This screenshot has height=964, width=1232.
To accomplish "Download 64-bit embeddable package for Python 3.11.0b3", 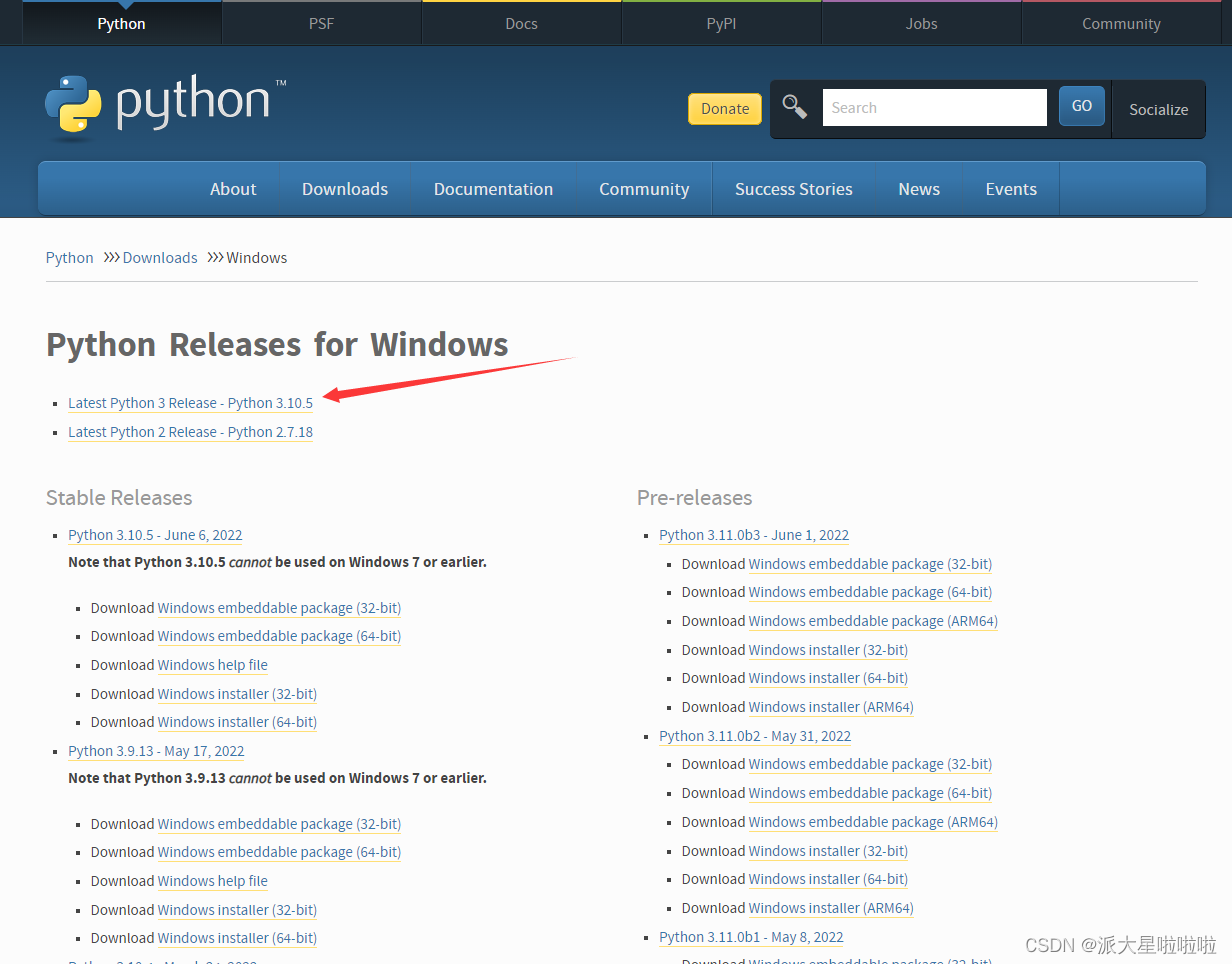I will click(870, 592).
